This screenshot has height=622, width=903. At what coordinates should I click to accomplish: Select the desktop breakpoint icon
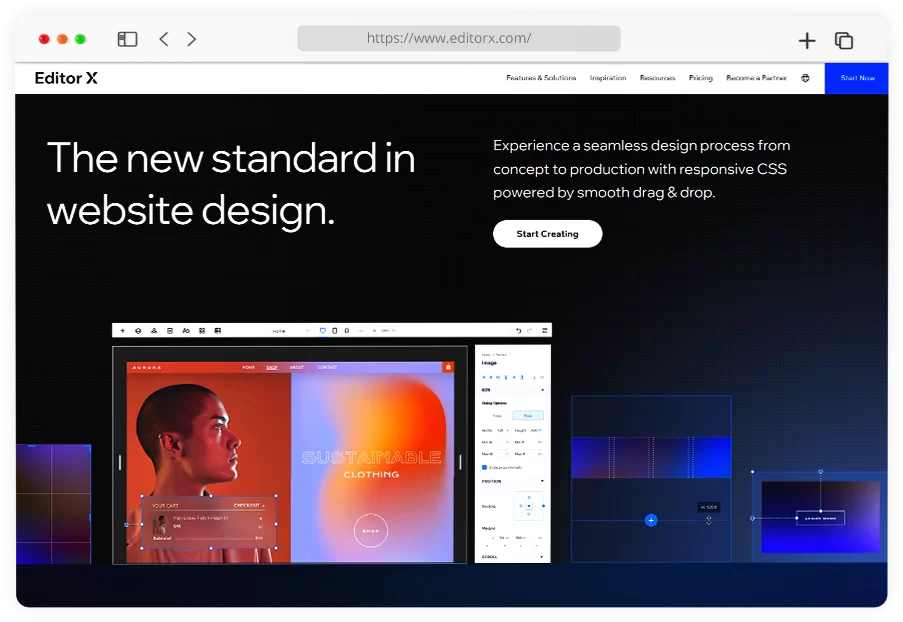pyautogui.click(x=322, y=331)
